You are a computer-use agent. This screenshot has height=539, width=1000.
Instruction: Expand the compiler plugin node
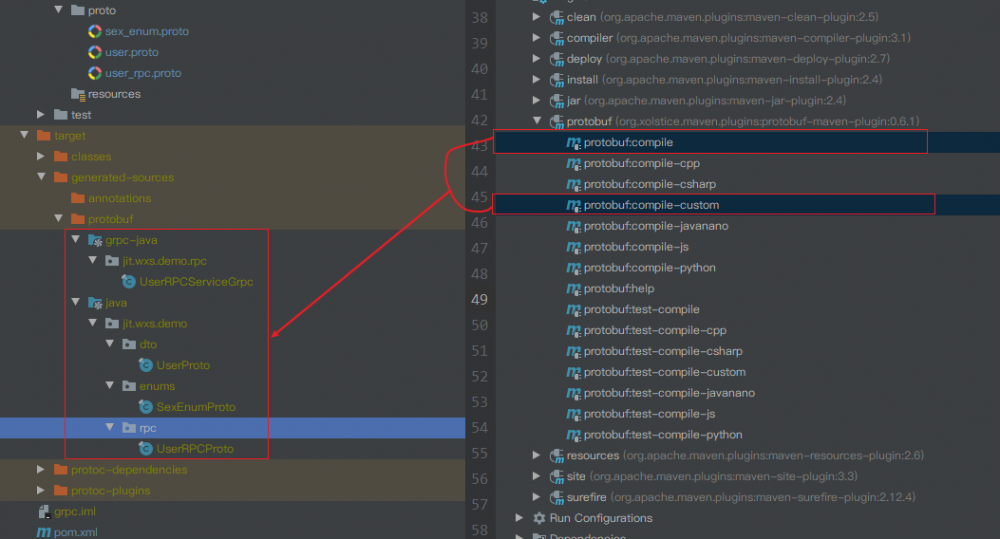pyautogui.click(x=536, y=38)
